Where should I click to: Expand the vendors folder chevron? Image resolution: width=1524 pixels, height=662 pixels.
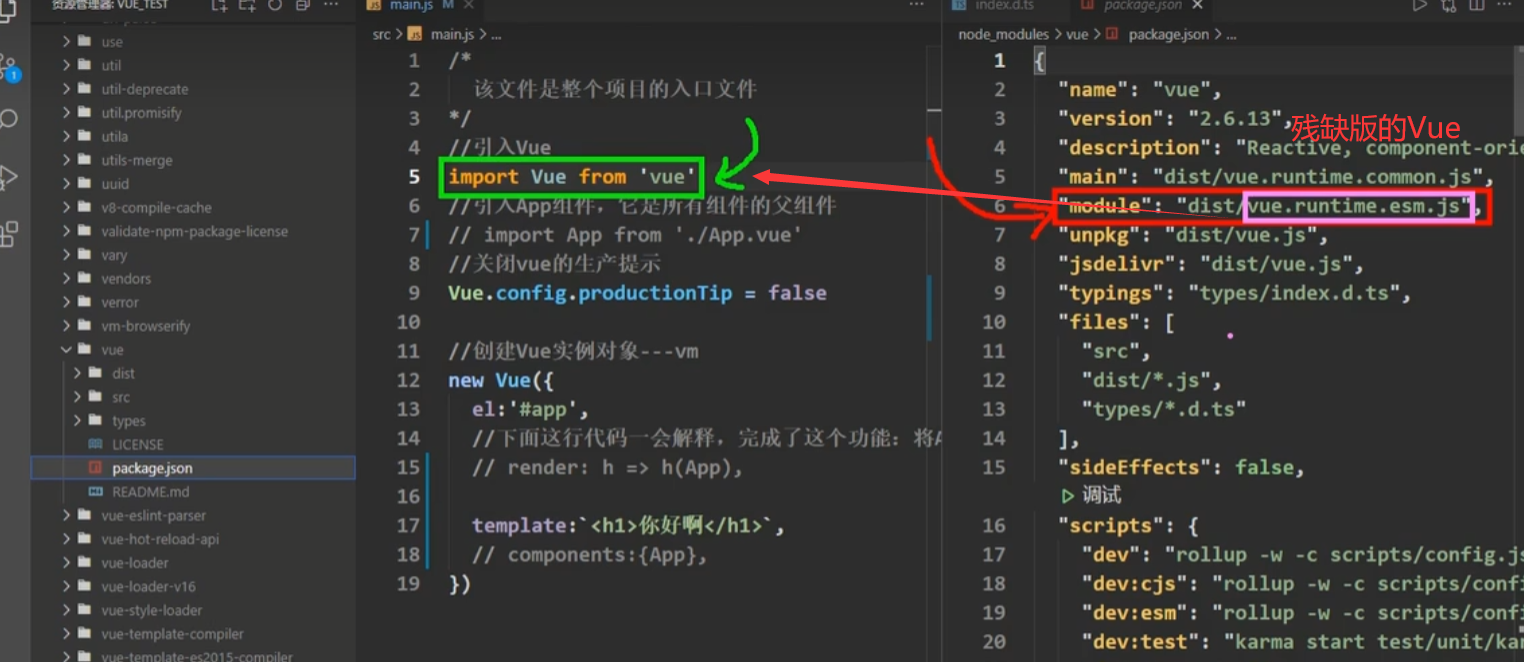pos(66,278)
